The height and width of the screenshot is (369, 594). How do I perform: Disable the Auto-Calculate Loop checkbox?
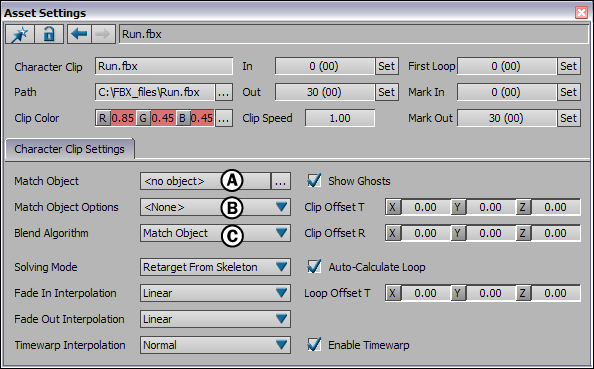314,267
